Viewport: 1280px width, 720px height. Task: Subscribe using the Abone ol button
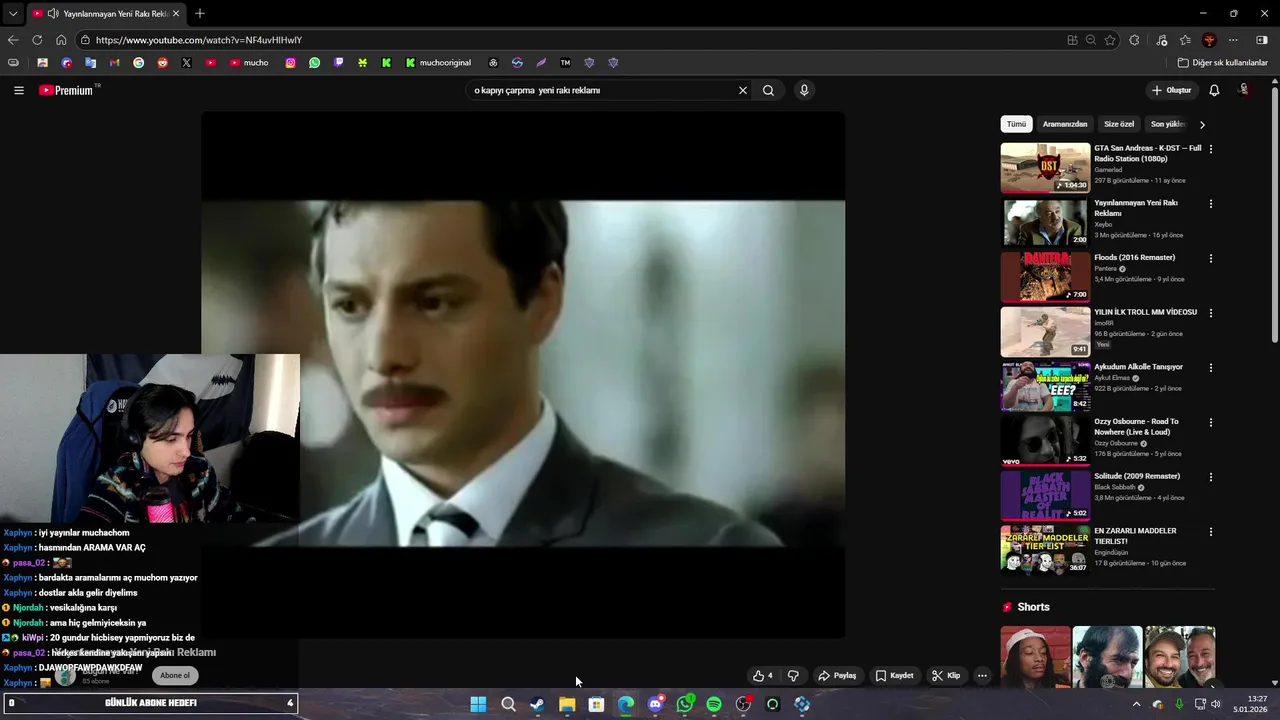point(175,676)
